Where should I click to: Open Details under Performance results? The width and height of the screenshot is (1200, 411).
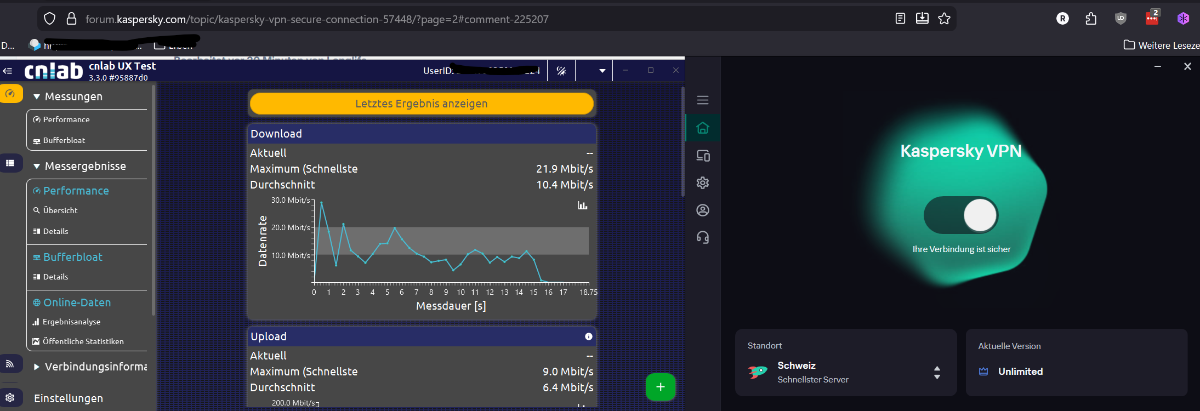50,231
